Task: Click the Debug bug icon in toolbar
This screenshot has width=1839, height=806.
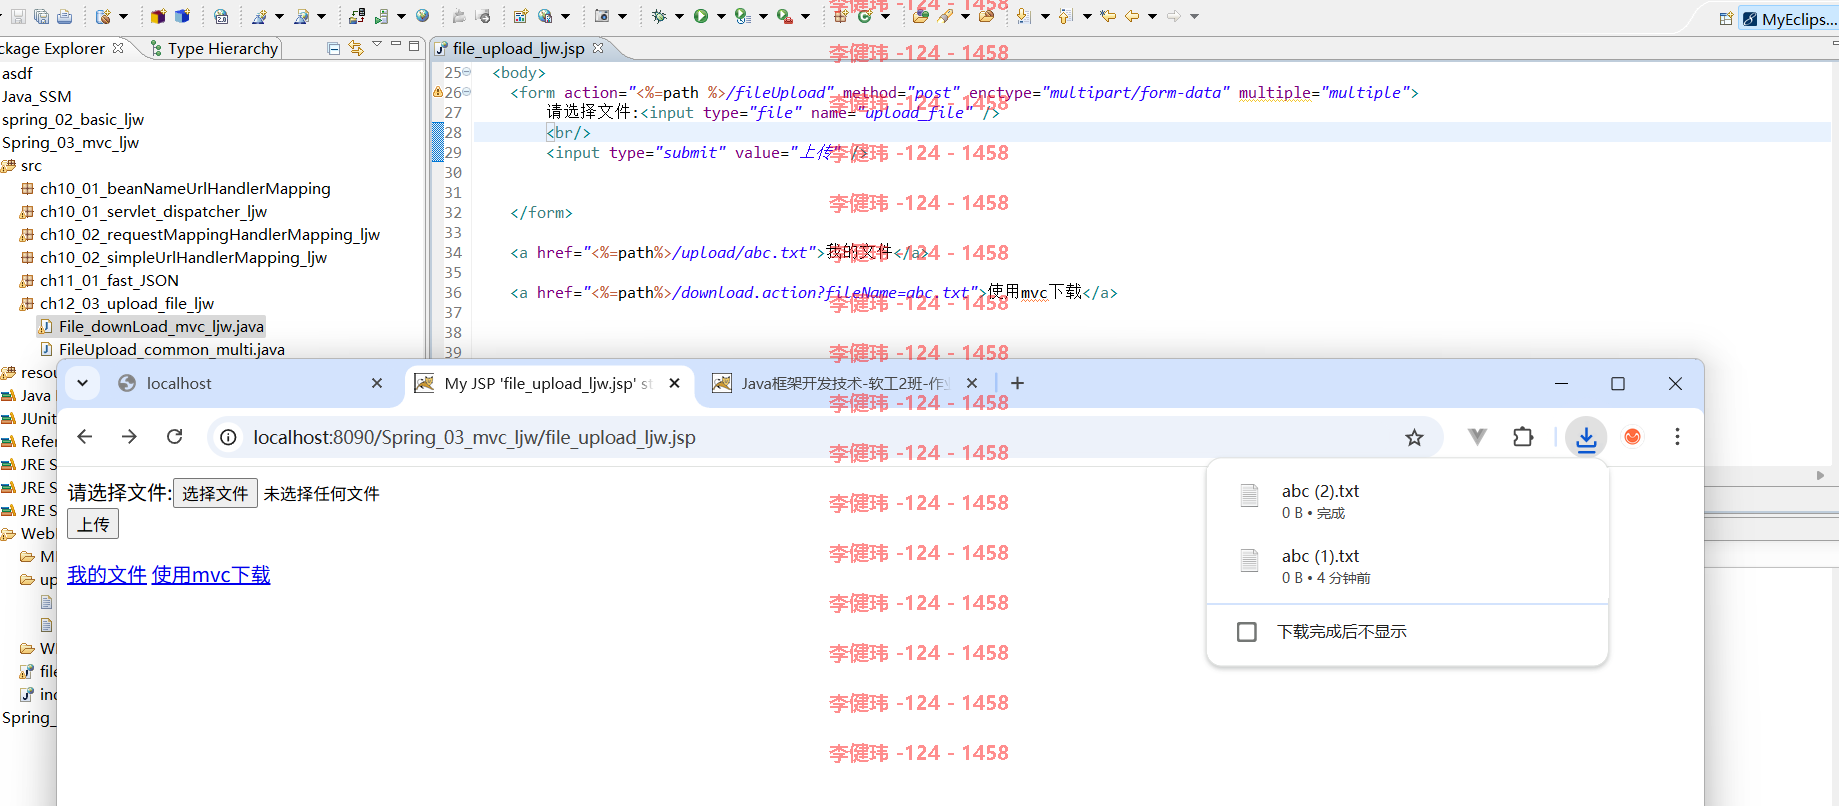Action: tap(659, 16)
